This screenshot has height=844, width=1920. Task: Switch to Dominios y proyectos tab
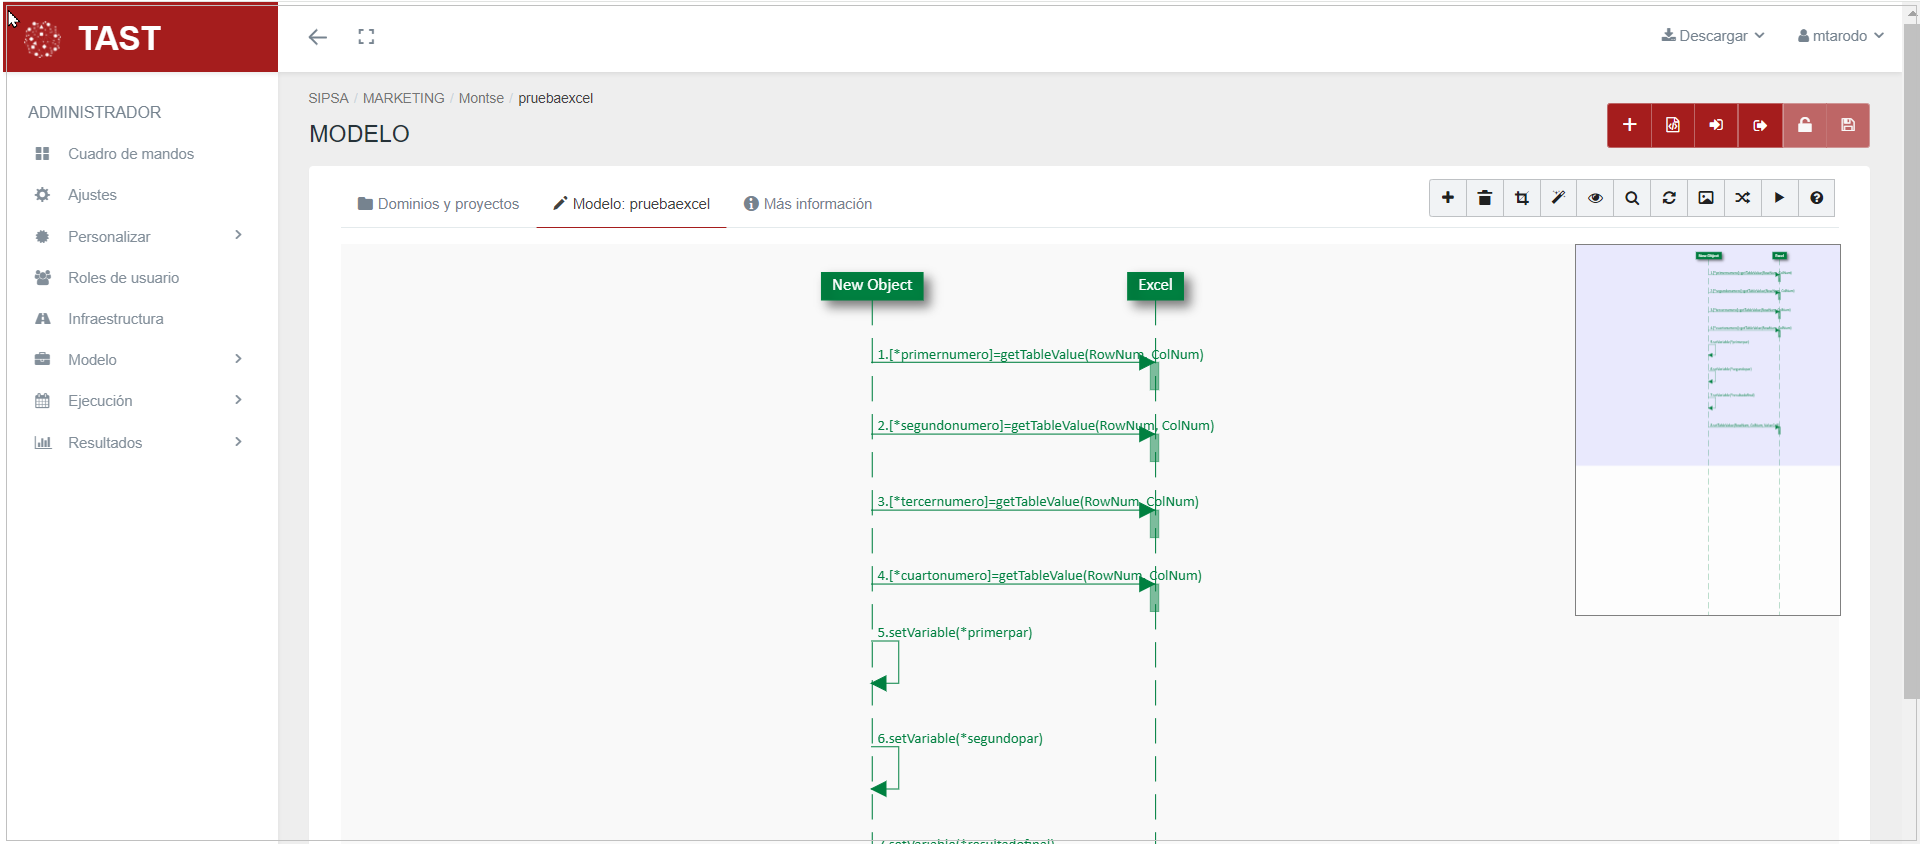[x=438, y=204]
